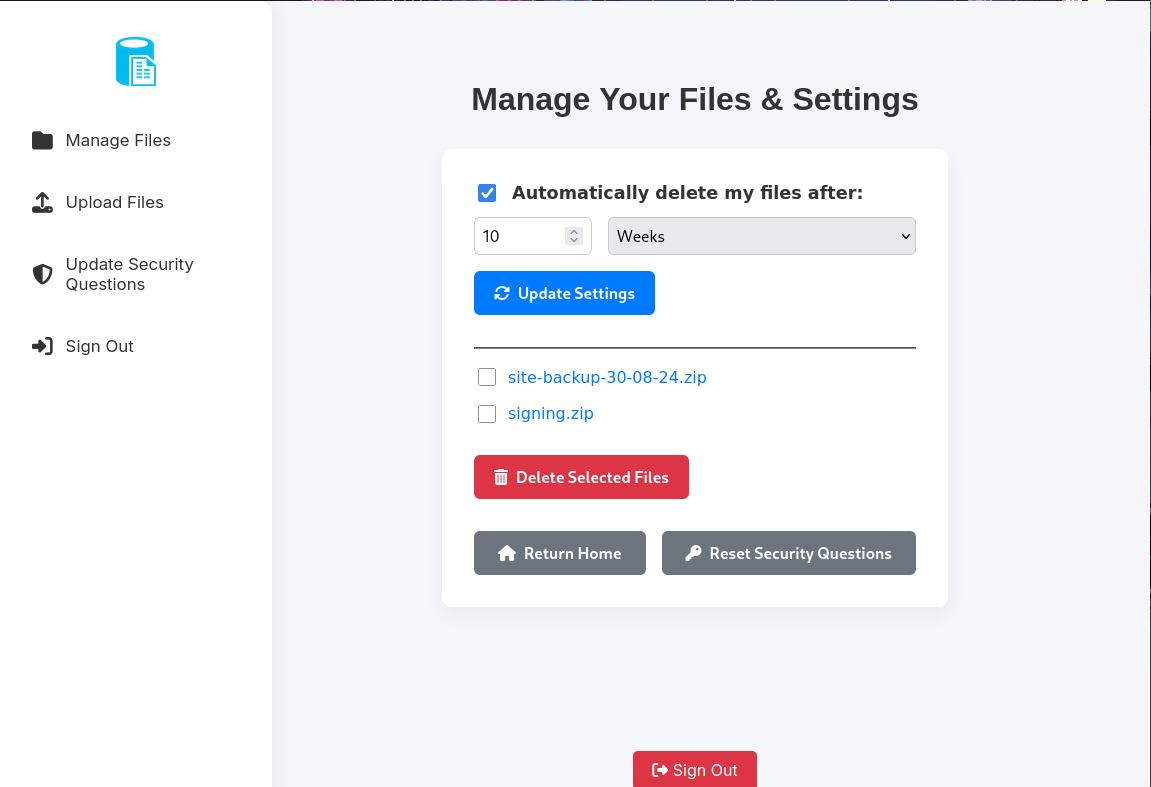Tick the signing.zip checkbox
Screen dimensions: 1151x787
[x=487, y=414]
